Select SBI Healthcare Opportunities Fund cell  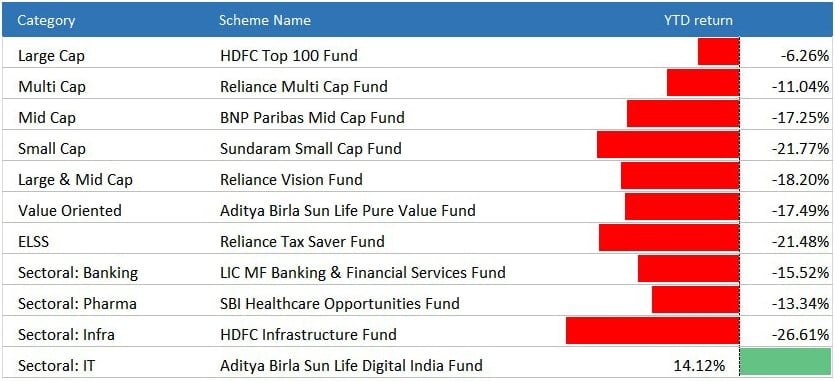click(339, 304)
